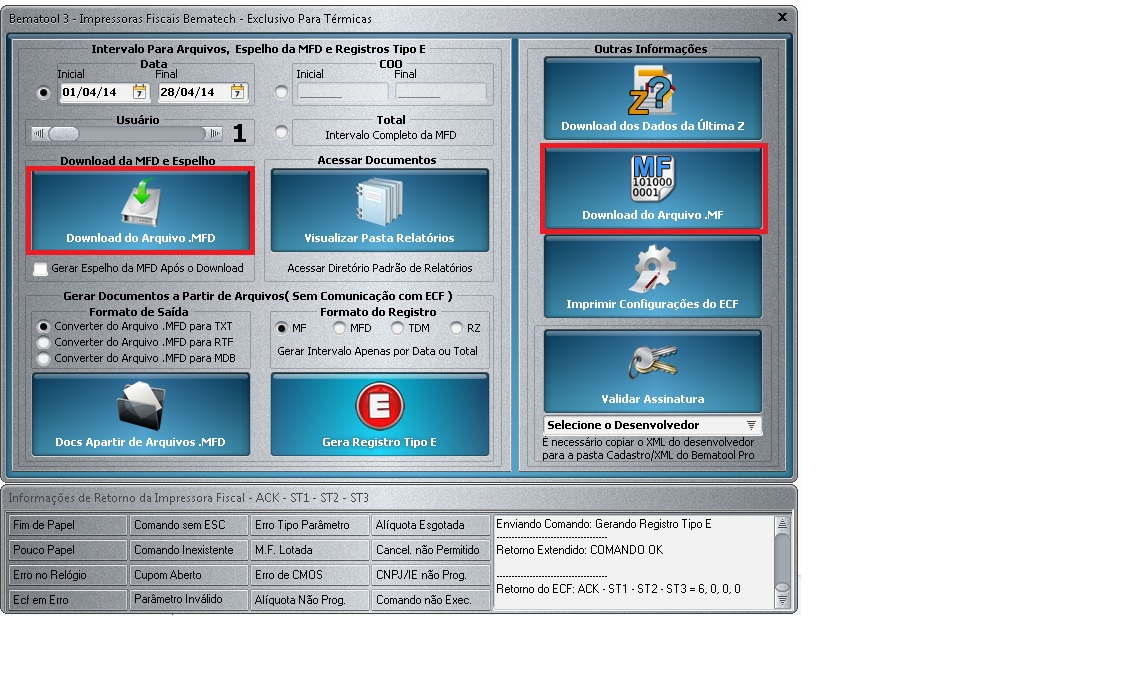This screenshot has height=673, width=1123.
Task: Click the Cupom Aberto status indicator
Action: 188,575
